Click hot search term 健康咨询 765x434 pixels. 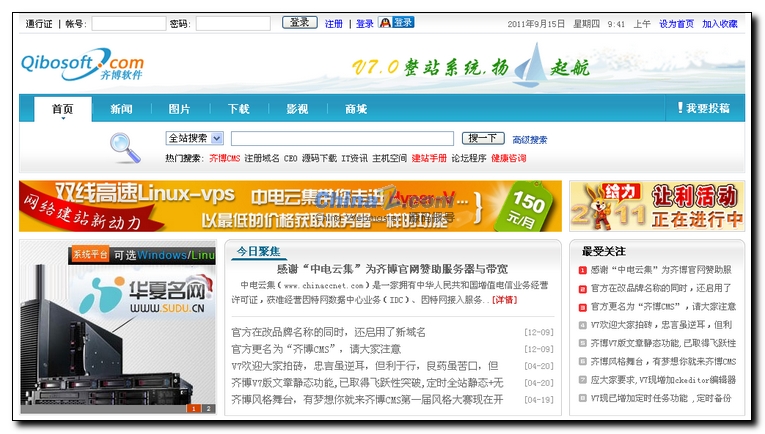point(508,158)
